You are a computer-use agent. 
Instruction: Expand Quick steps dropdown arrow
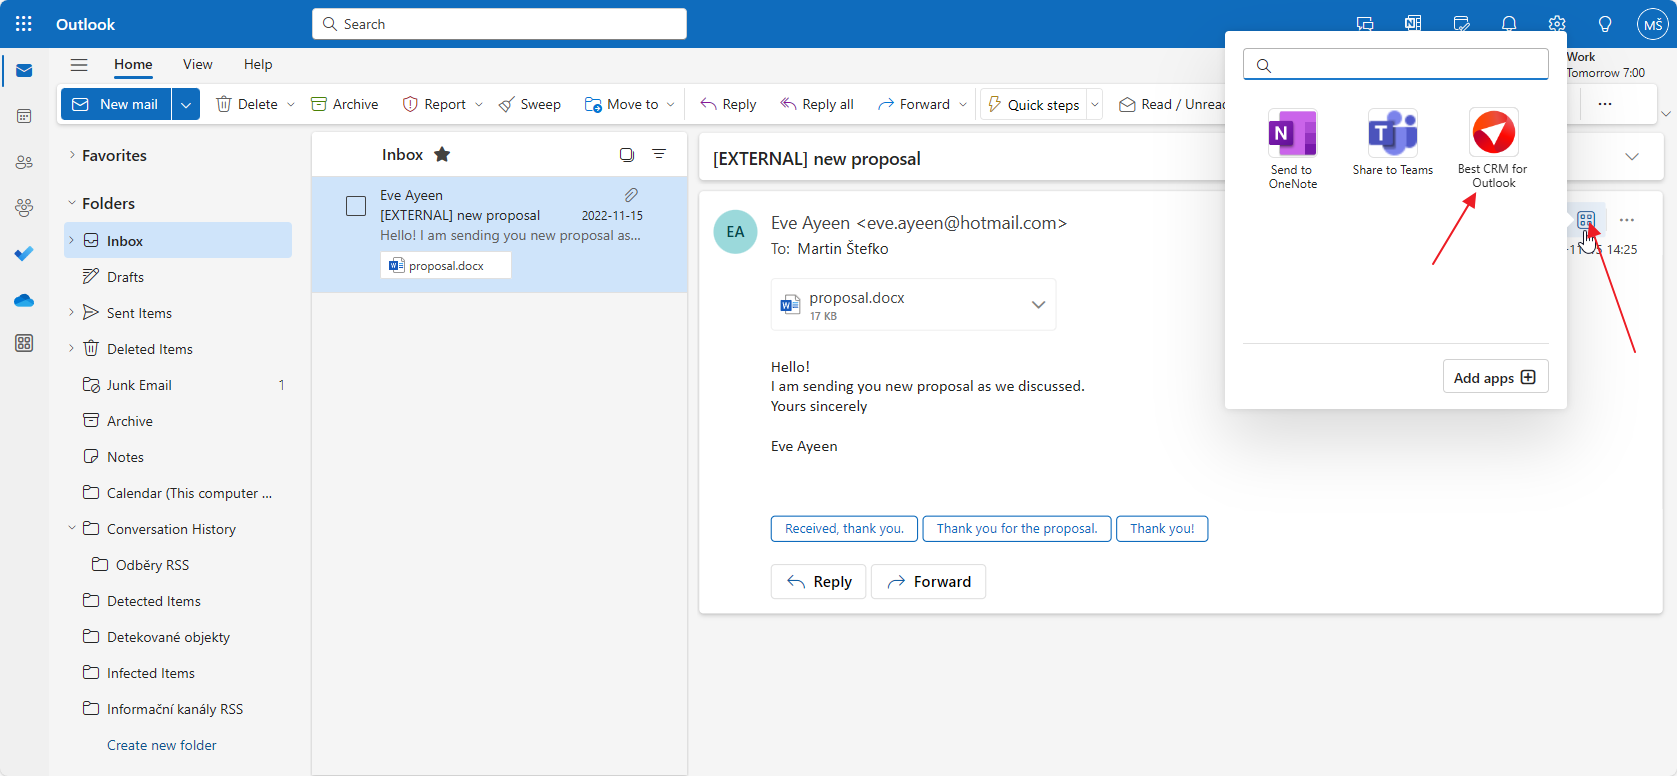[x=1095, y=104]
